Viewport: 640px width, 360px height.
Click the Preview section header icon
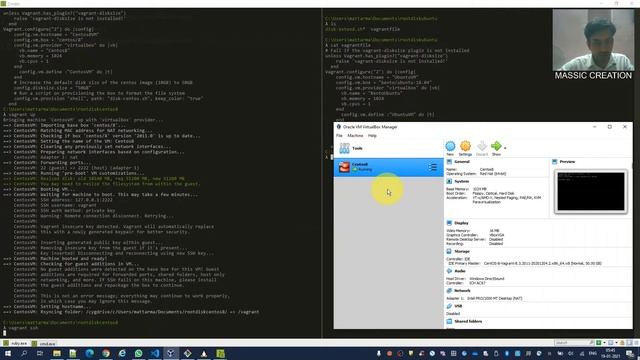coord(555,162)
